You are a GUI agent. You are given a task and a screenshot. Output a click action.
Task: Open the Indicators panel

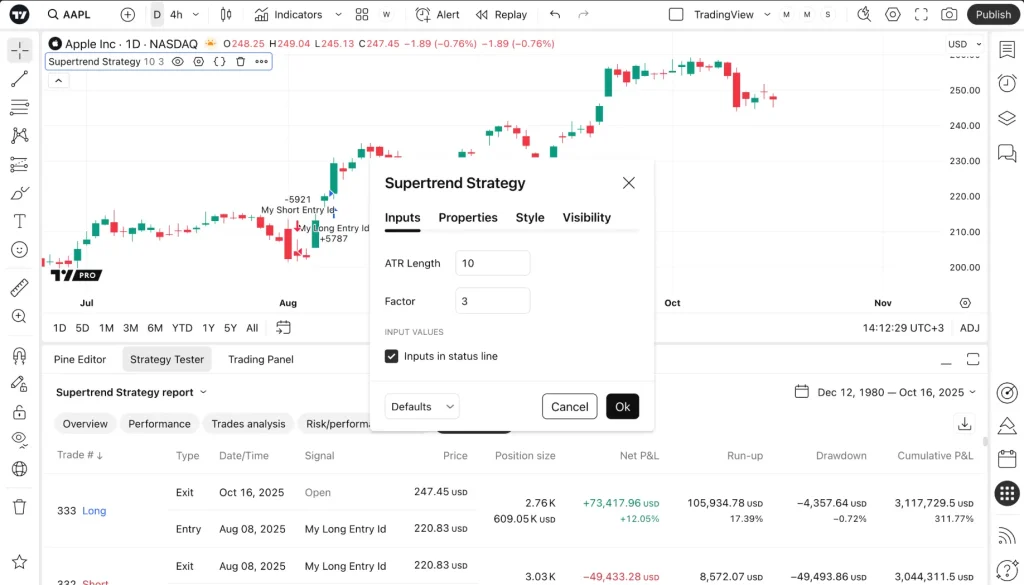(x=288, y=14)
